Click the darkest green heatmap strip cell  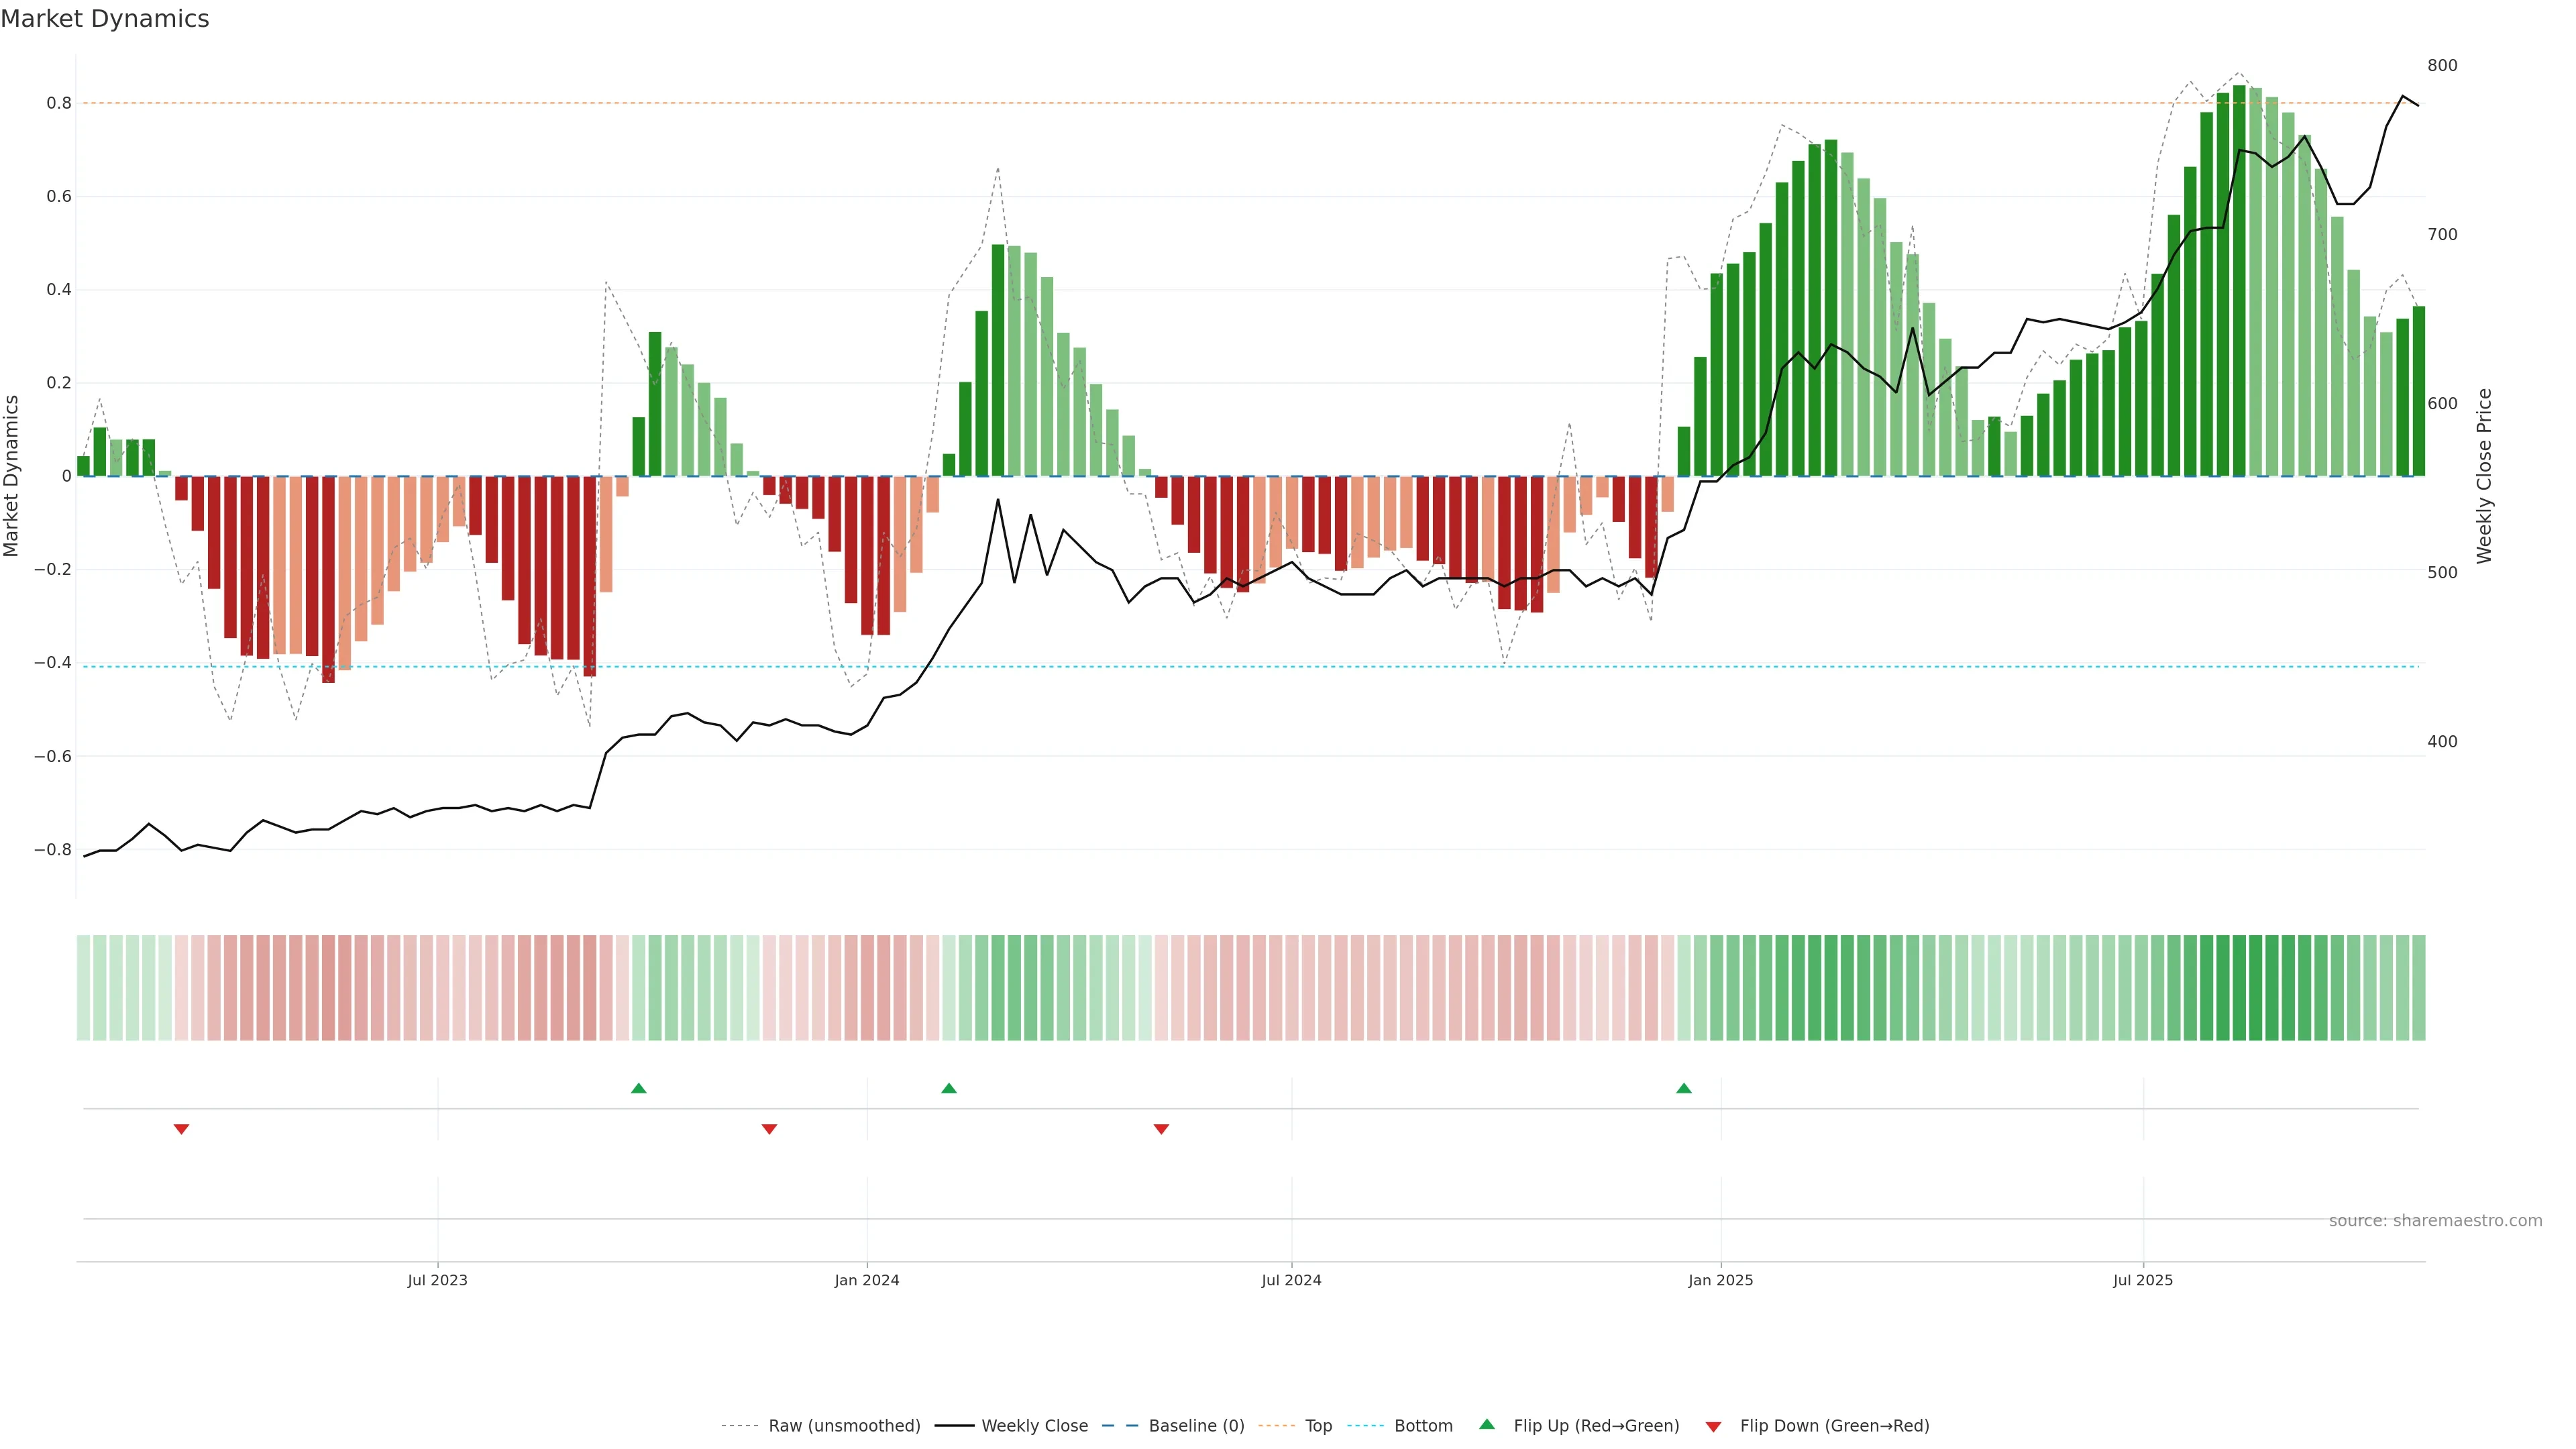pyautogui.click(x=2239, y=988)
